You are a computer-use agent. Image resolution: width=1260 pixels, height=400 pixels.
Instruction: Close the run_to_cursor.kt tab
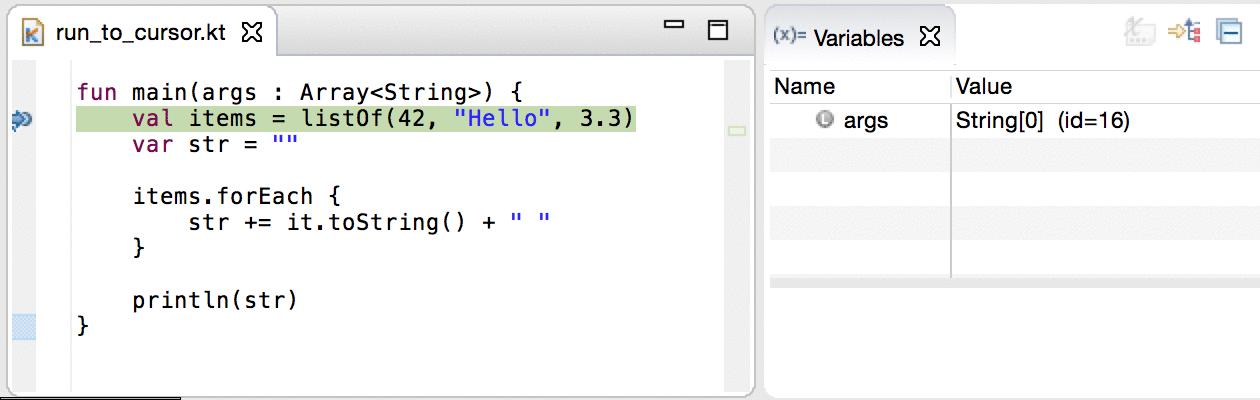(252, 33)
